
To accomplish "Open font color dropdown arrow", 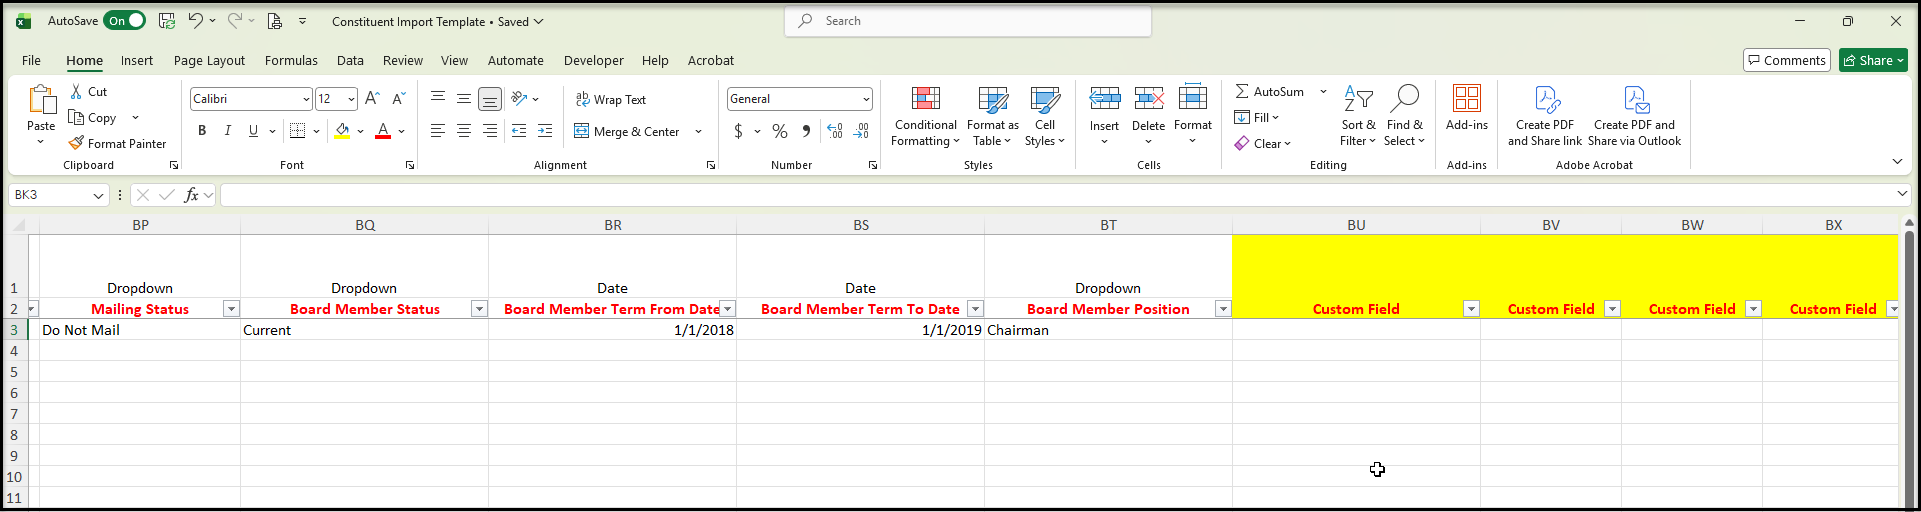I will point(401,131).
